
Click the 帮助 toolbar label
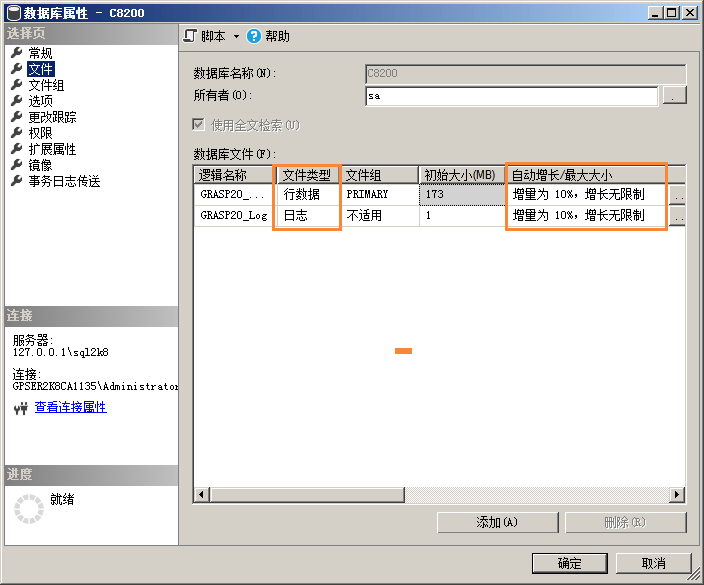click(x=277, y=36)
